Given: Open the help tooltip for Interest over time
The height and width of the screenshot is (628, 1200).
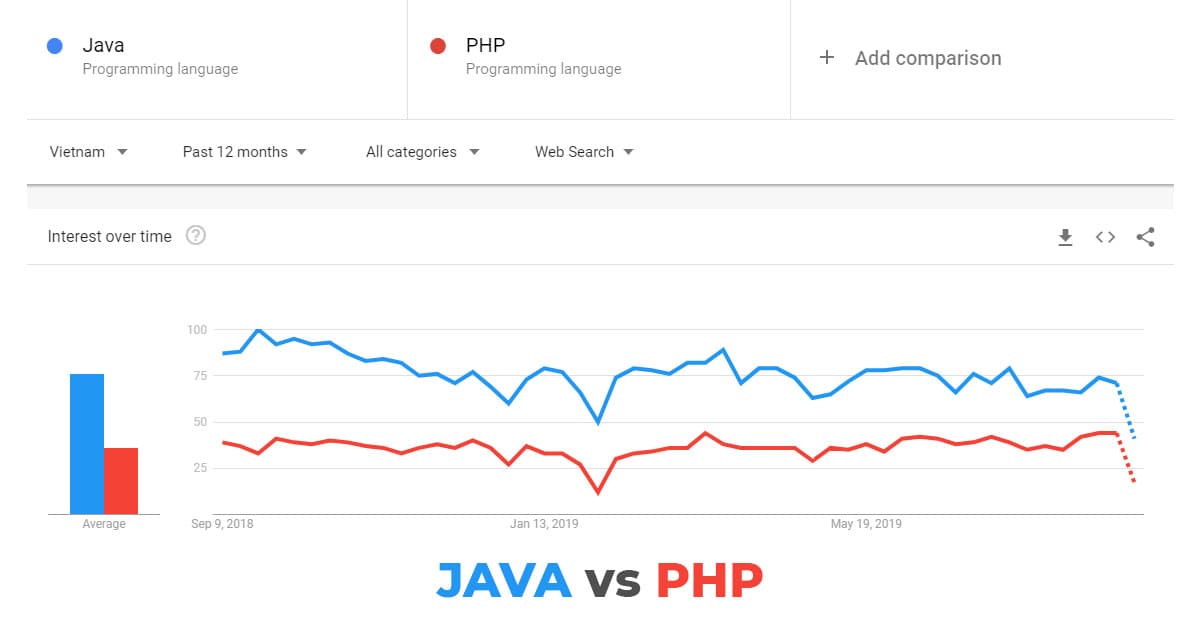Looking at the screenshot, I should click(x=196, y=235).
